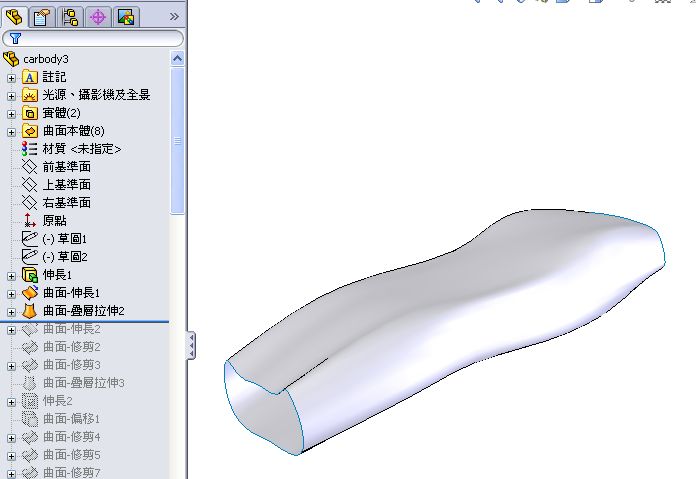
Task: Select the rolled-back 曲面-修剪3 feature
Action: click(71, 365)
